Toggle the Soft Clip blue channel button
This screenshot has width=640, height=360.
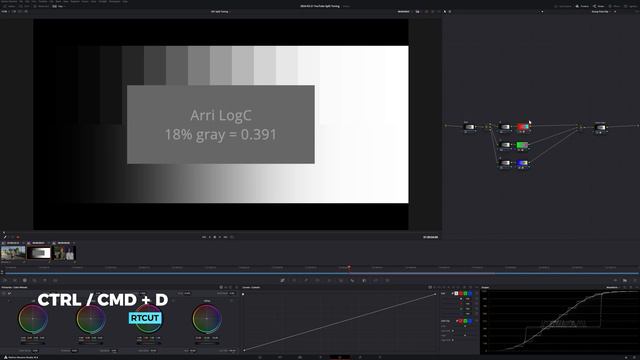470,321
